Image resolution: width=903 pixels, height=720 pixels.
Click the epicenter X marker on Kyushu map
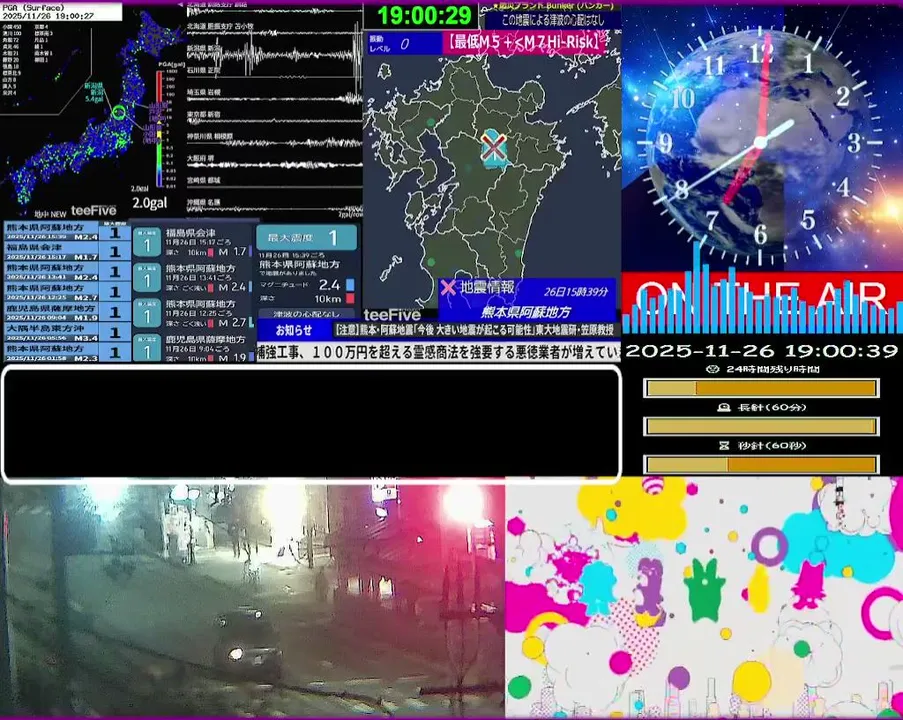pyautogui.click(x=494, y=147)
